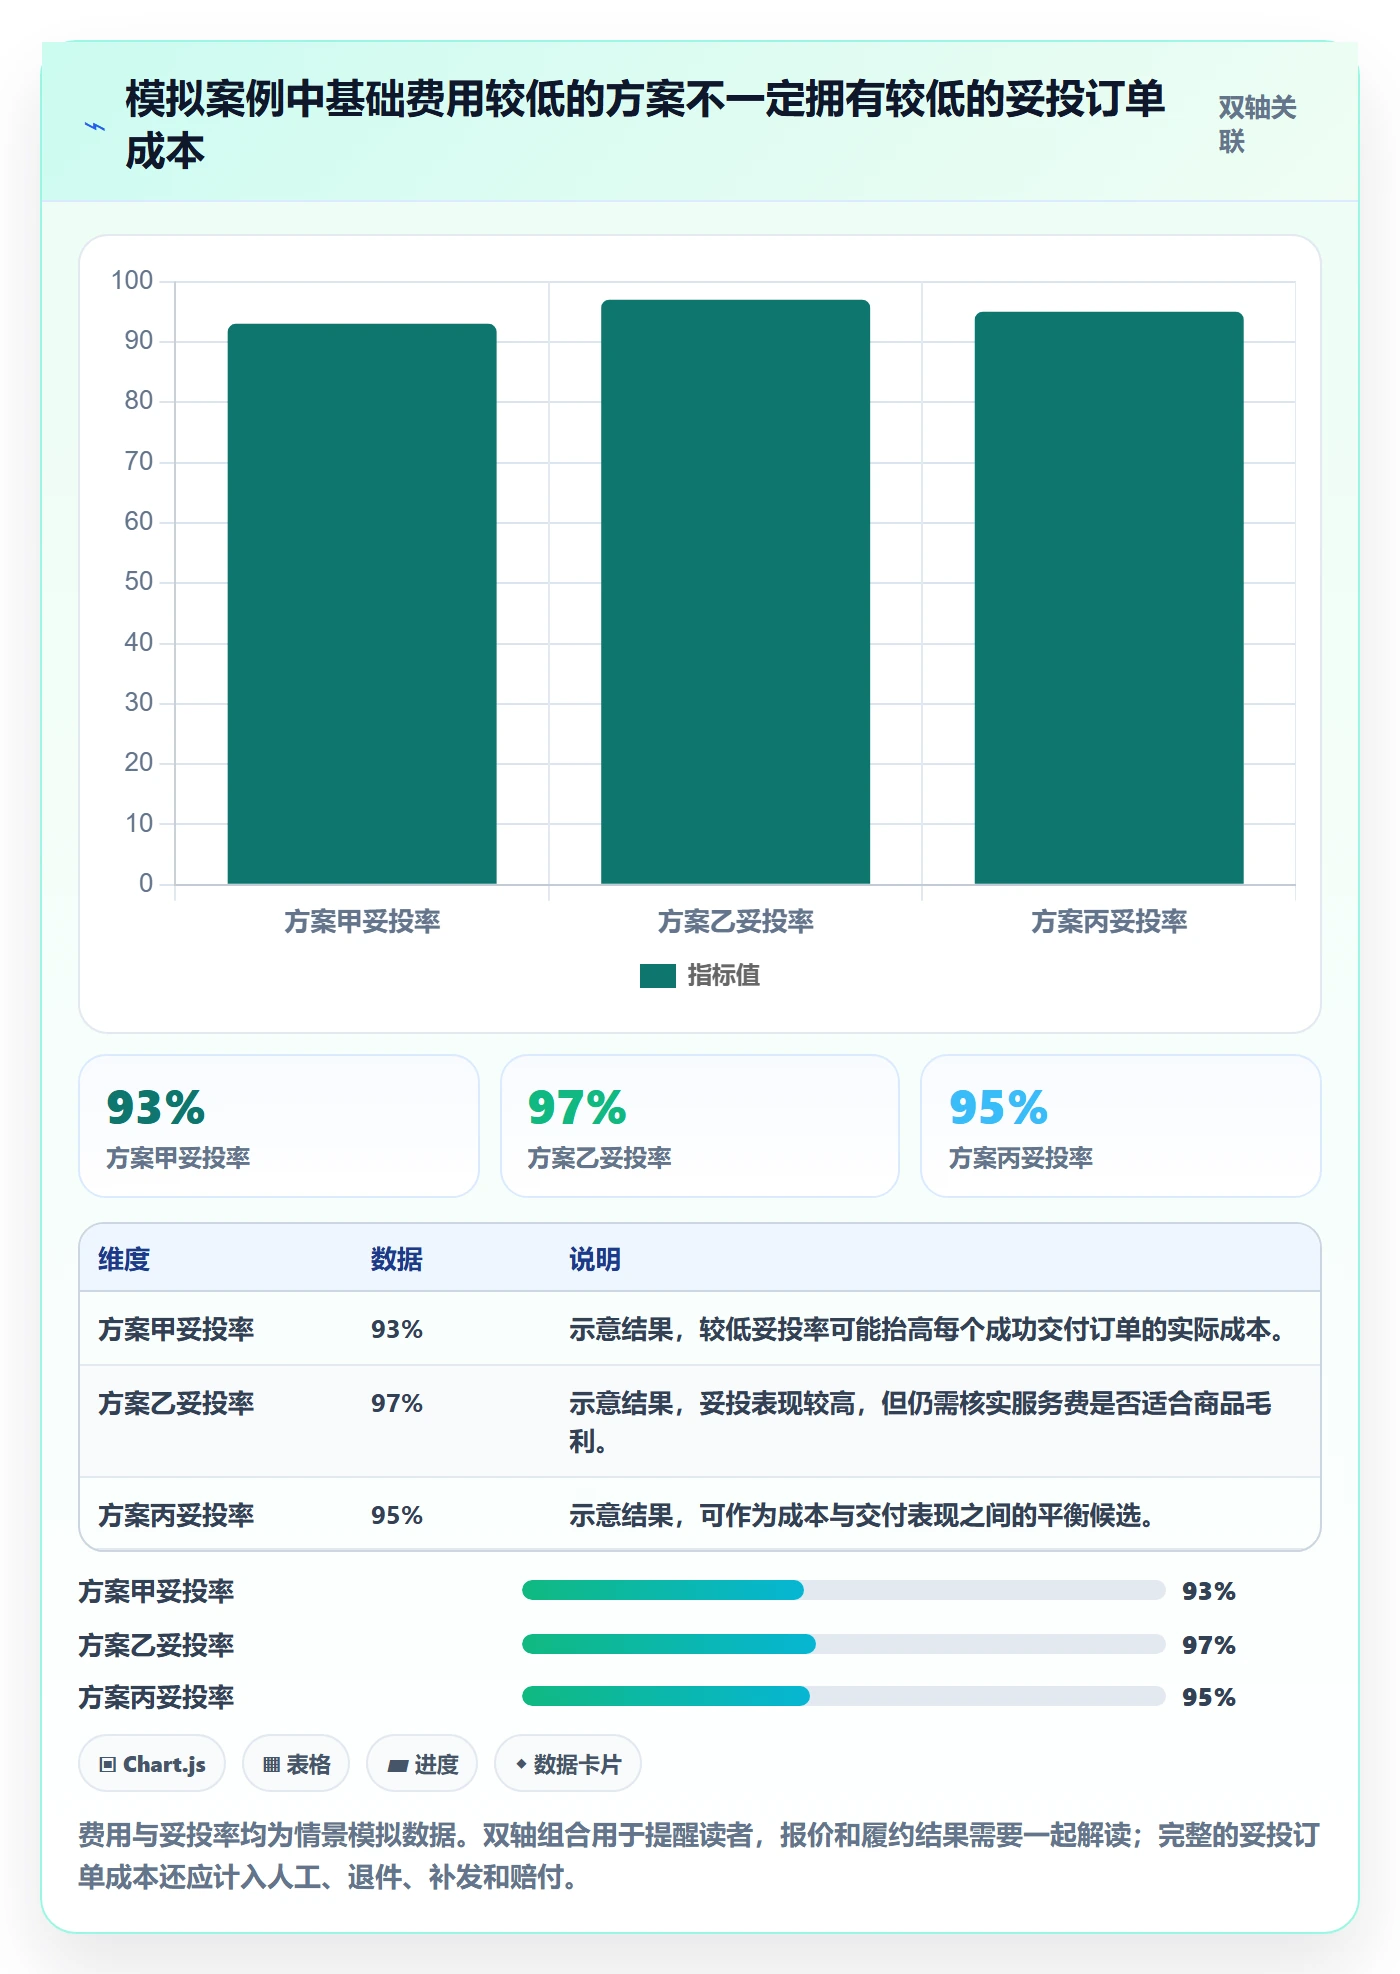Open the 95% data card

pos(1121,1126)
